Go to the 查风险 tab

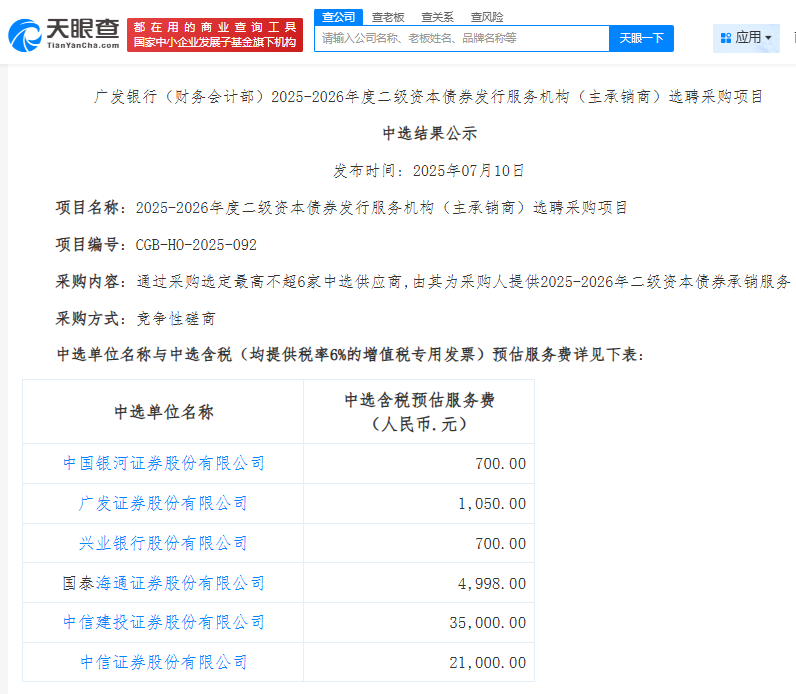coord(486,17)
